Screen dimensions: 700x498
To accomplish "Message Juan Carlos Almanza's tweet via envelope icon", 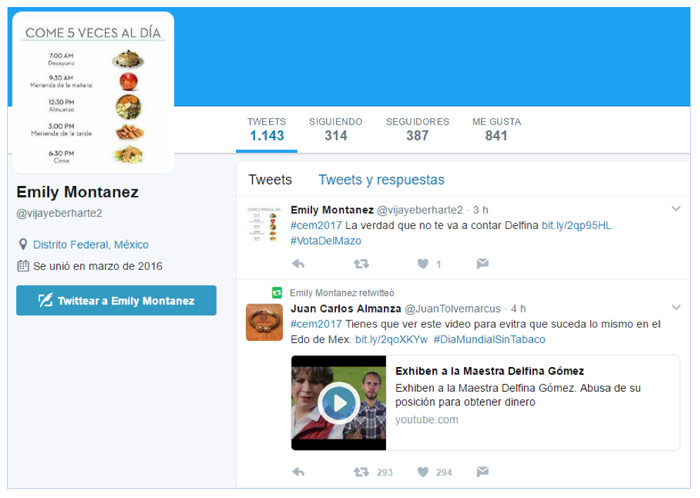I will tap(483, 472).
